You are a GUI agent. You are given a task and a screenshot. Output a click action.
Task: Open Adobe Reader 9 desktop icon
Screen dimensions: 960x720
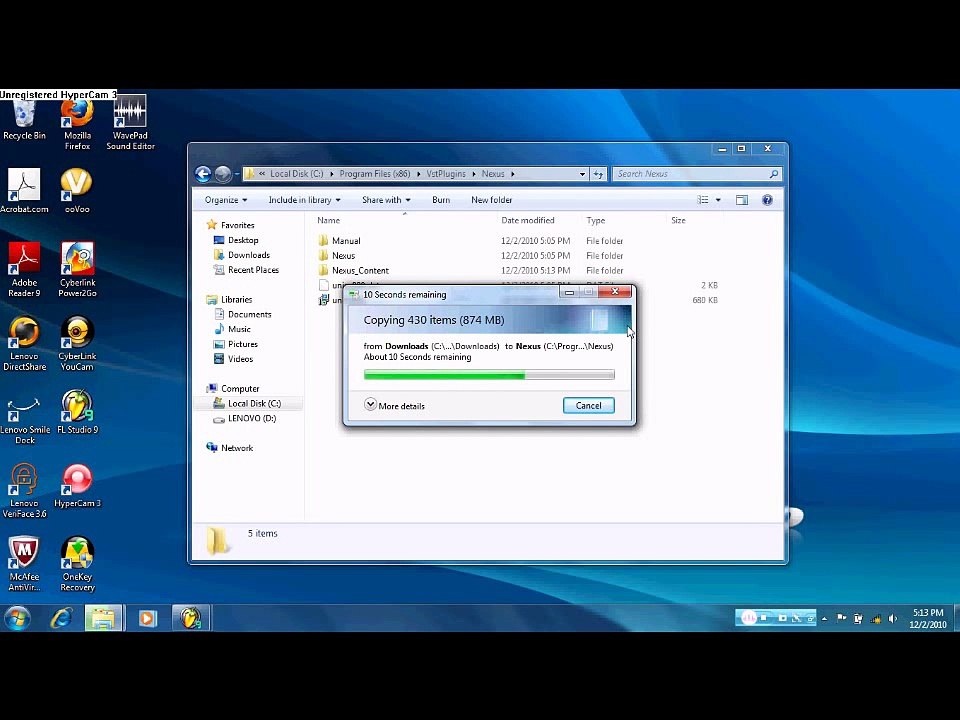(24, 269)
